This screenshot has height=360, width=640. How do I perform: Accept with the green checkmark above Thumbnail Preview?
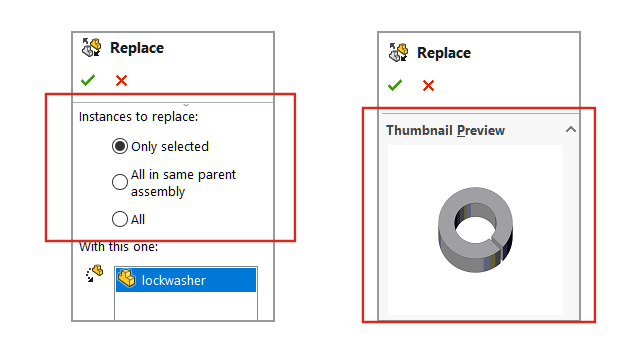click(x=395, y=85)
